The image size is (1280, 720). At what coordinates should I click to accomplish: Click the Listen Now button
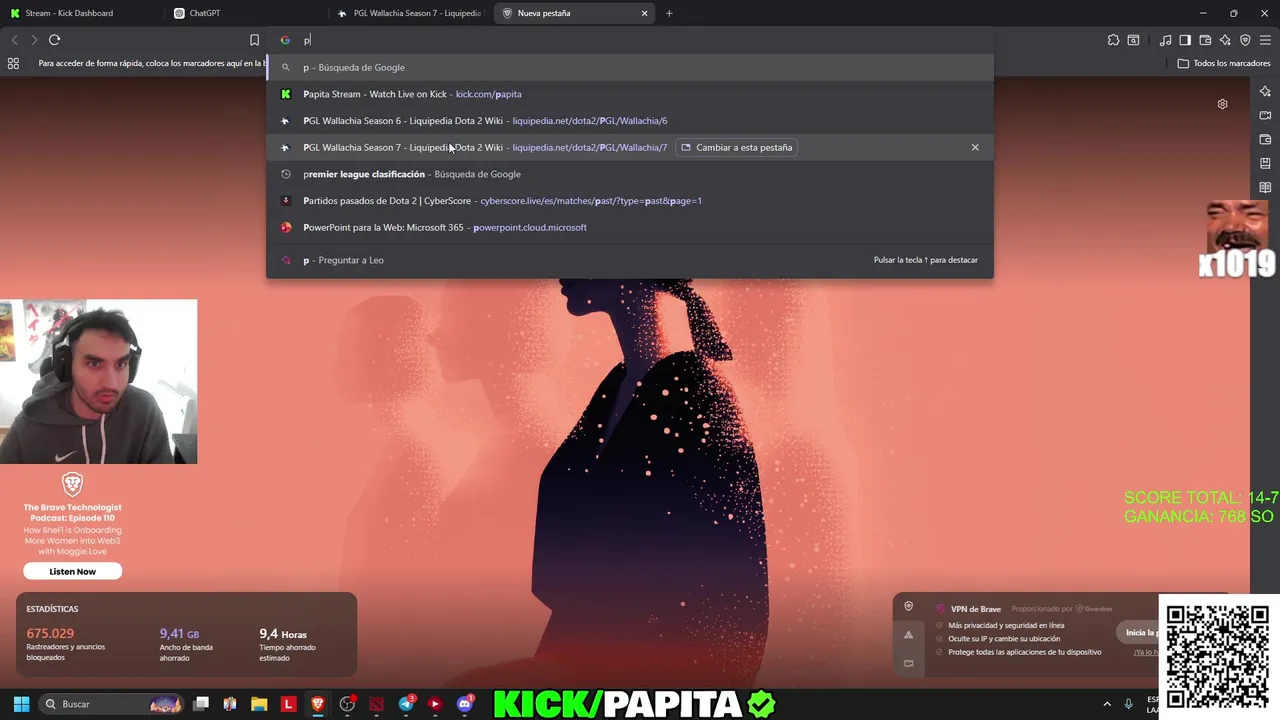[x=73, y=571]
